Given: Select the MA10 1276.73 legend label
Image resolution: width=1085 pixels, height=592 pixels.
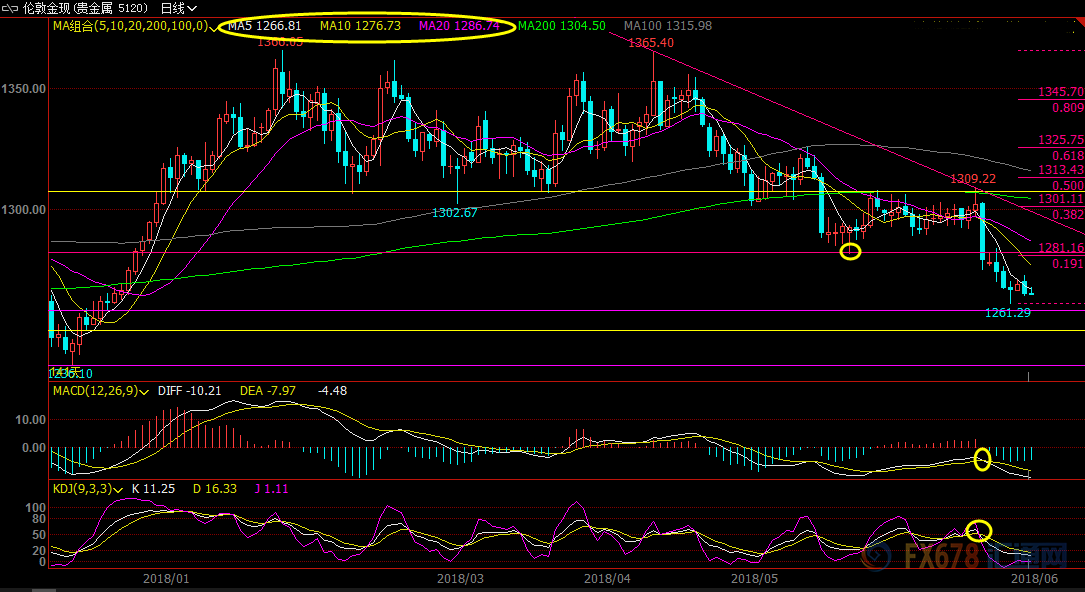Looking at the screenshot, I should pos(360,26).
